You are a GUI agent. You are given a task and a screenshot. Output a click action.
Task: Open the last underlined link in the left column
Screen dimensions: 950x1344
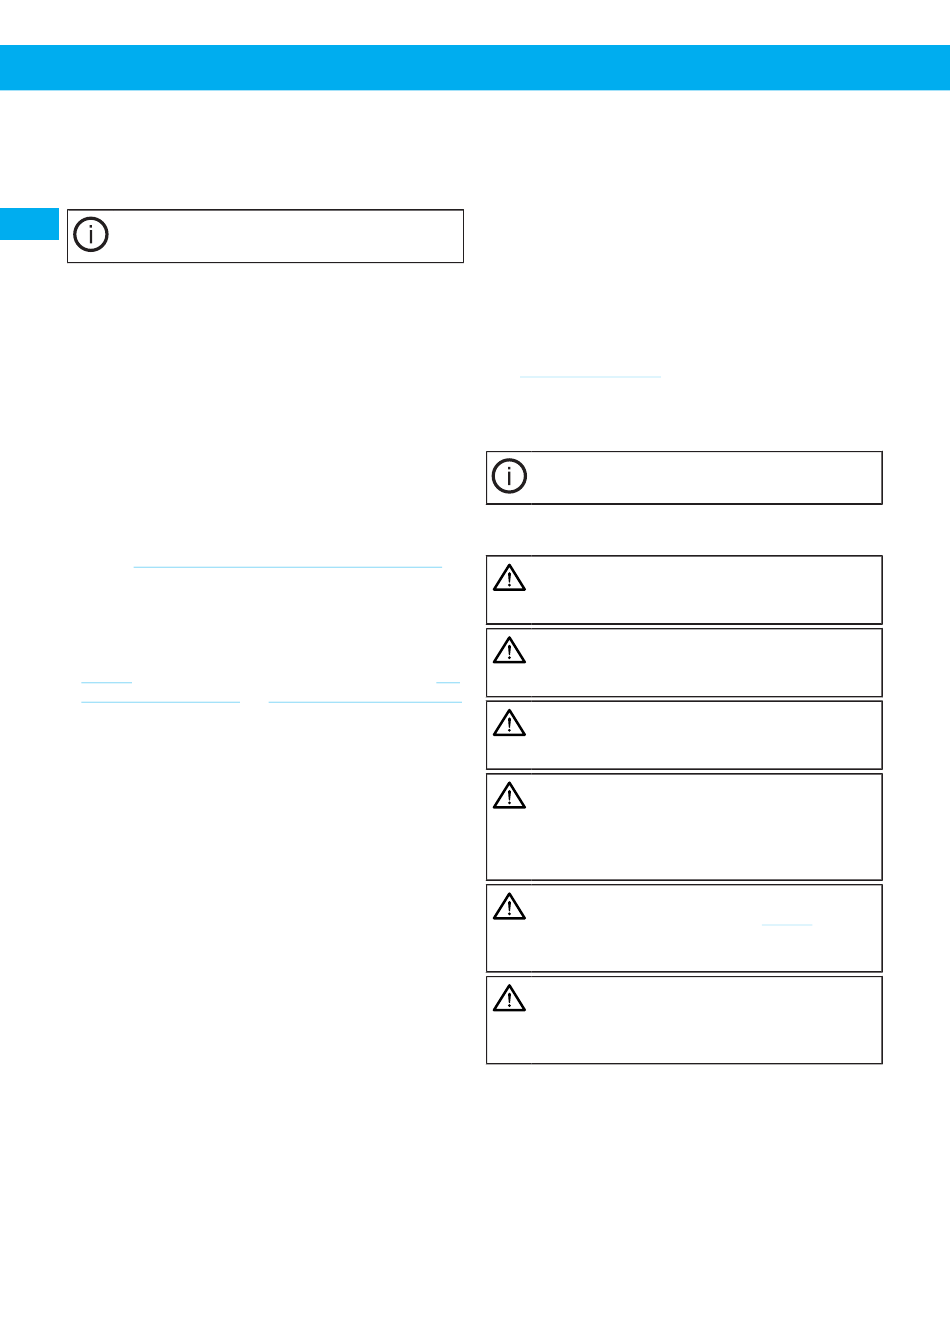coord(365,702)
